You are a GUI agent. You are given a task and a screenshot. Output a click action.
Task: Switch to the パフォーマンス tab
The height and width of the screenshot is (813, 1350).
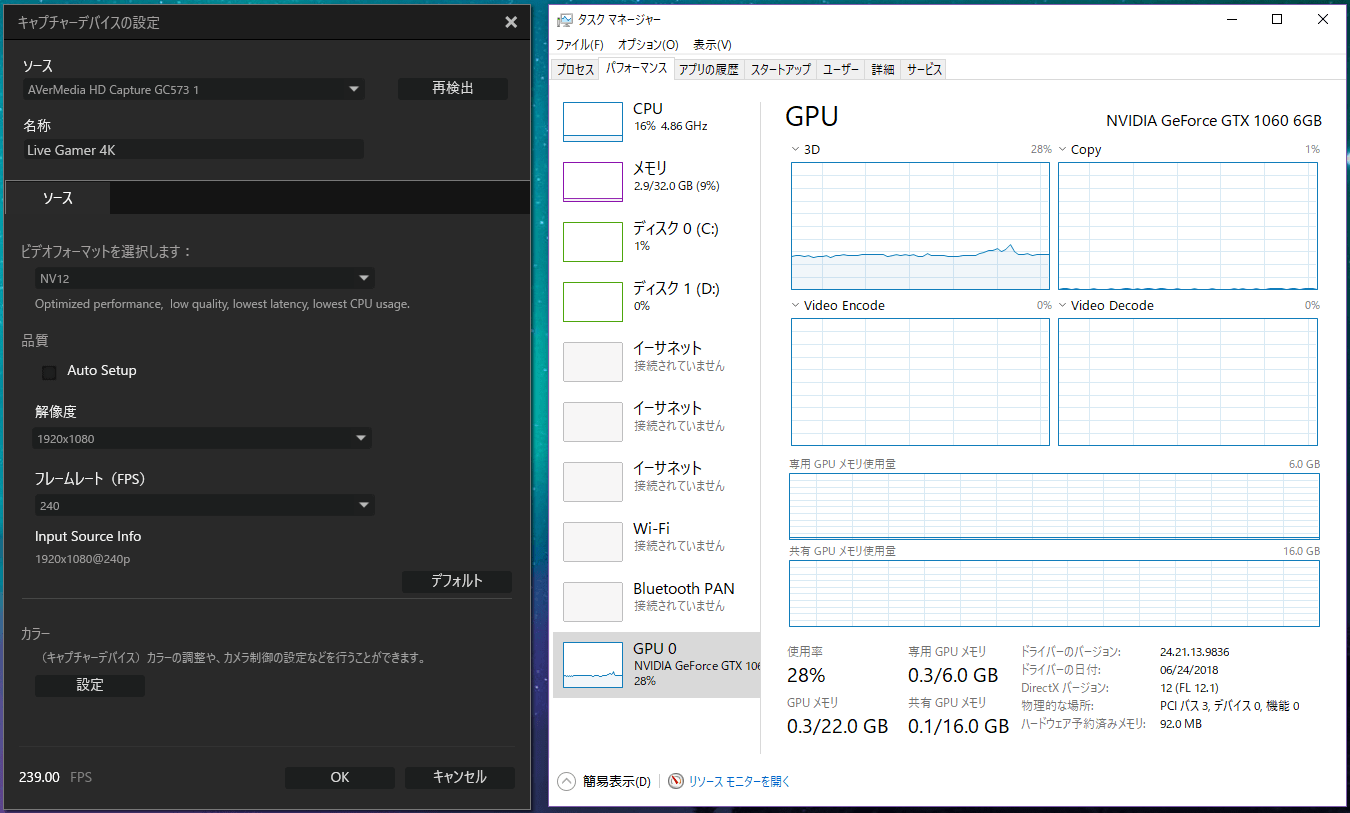tap(636, 69)
